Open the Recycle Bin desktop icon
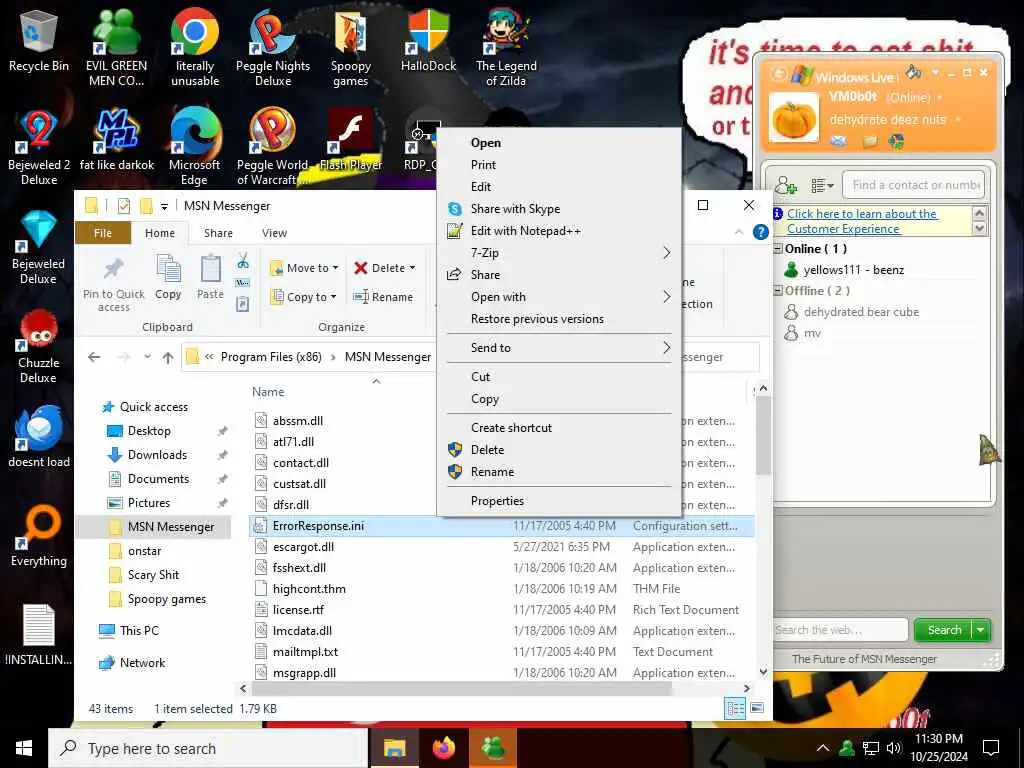 tap(39, 42)
